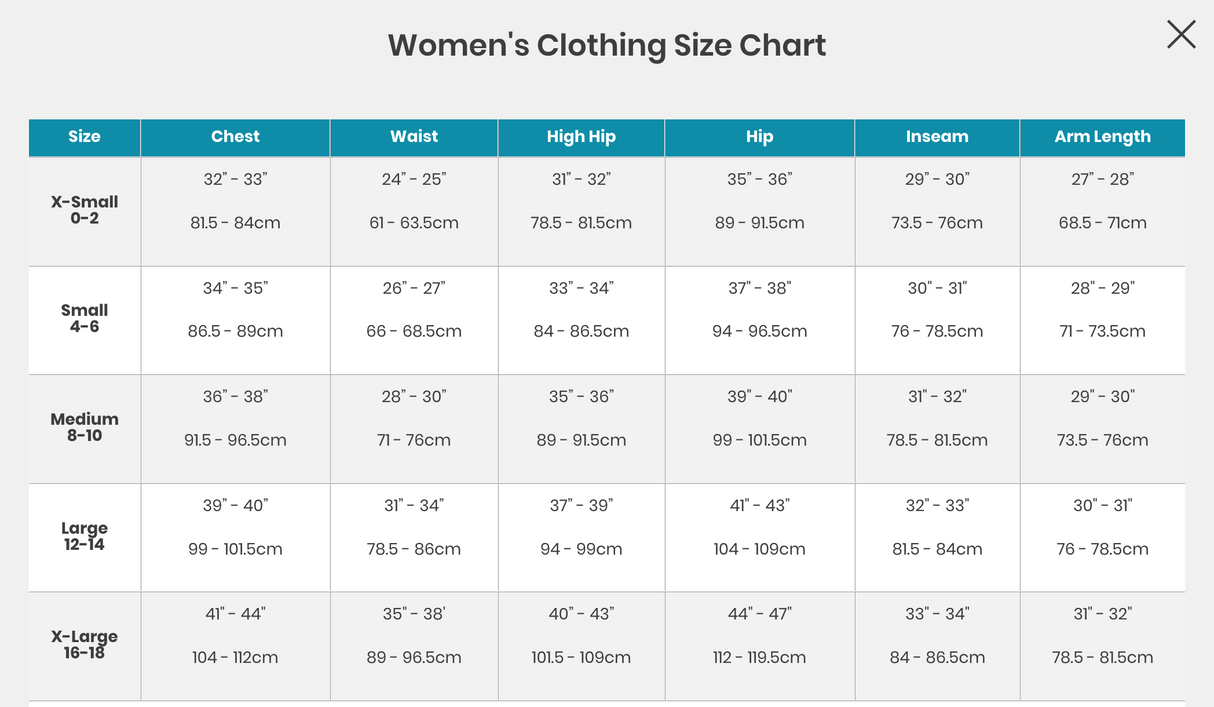
Task: Select the X-Small 0-2 size label
Action: coord(84,211)
